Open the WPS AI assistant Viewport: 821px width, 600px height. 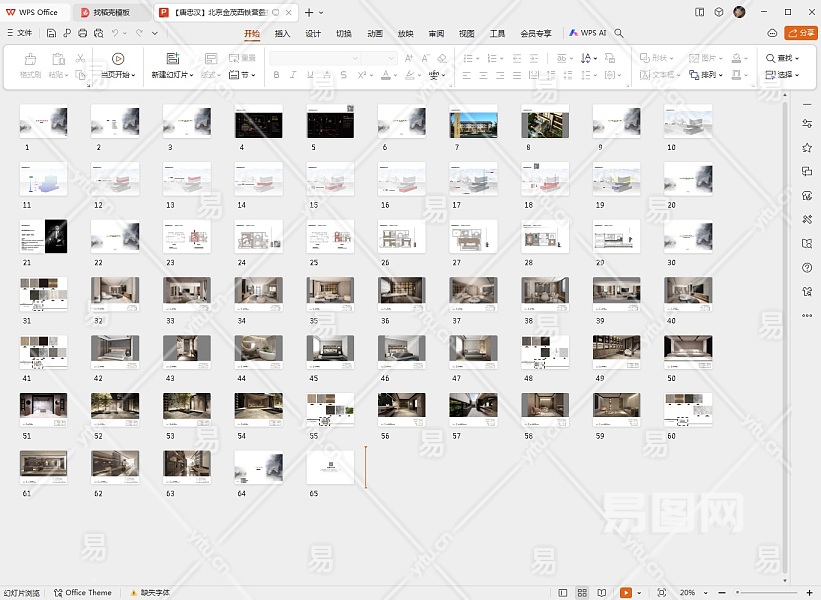(588, 33)
